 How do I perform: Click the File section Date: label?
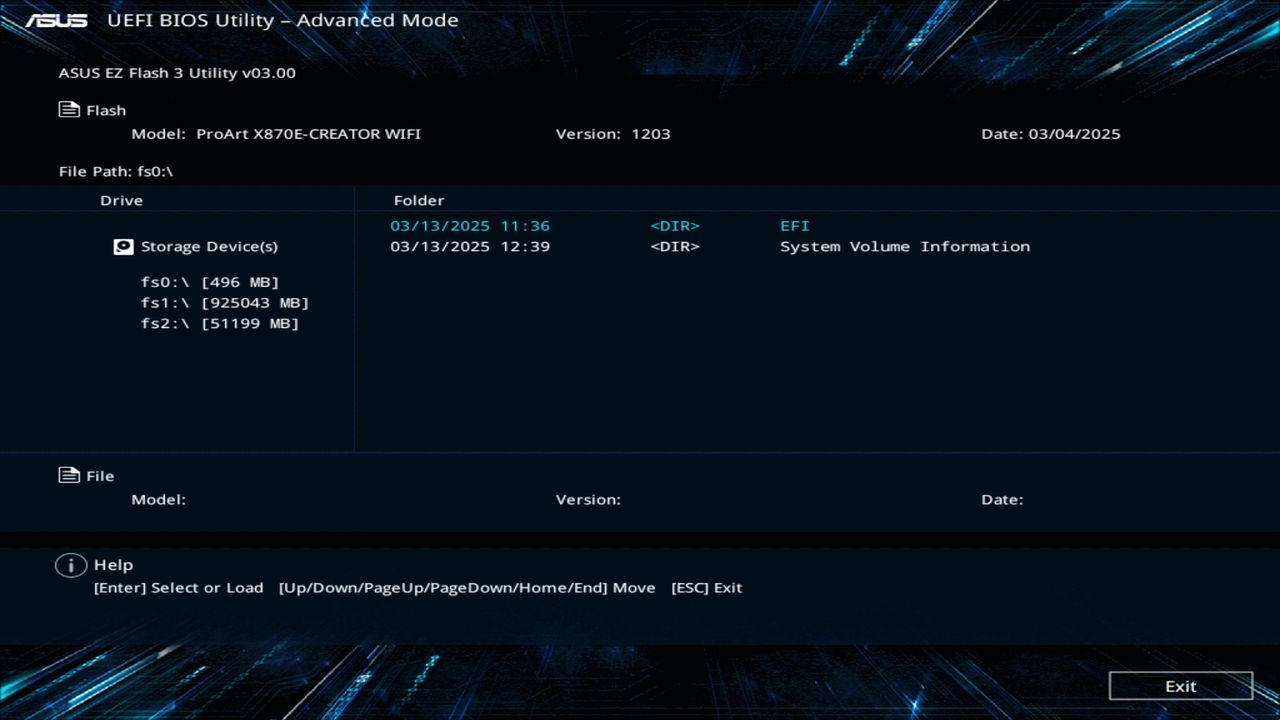[x=1002, y=499]
